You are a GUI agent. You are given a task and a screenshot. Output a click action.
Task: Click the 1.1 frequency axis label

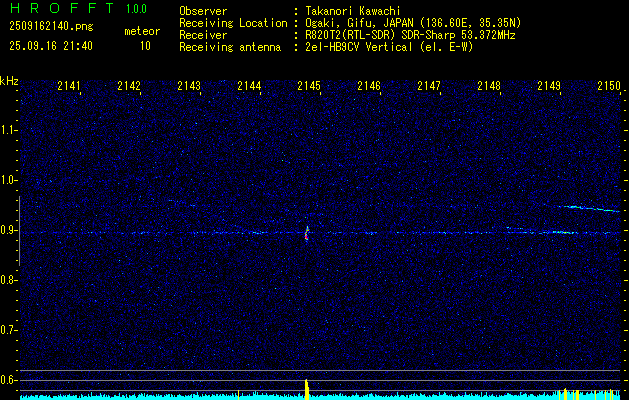(7, 130)
